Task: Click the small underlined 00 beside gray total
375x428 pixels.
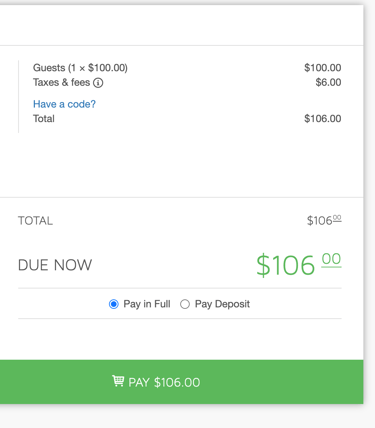Action: pos(337,218)
